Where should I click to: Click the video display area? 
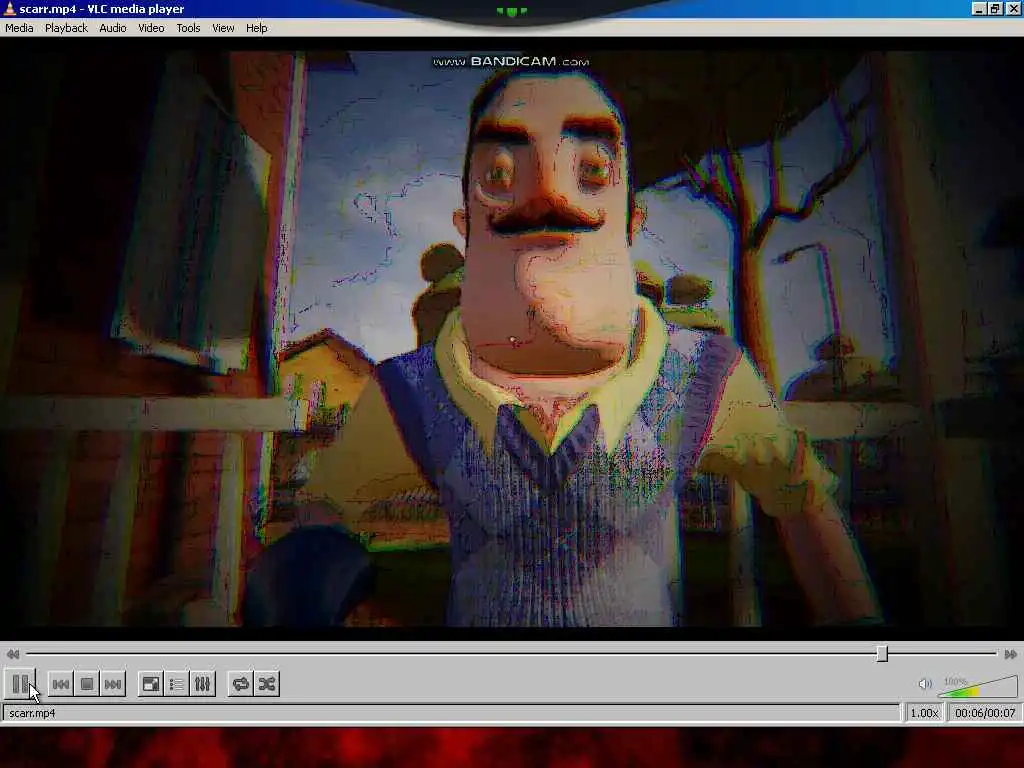point(511,338)
